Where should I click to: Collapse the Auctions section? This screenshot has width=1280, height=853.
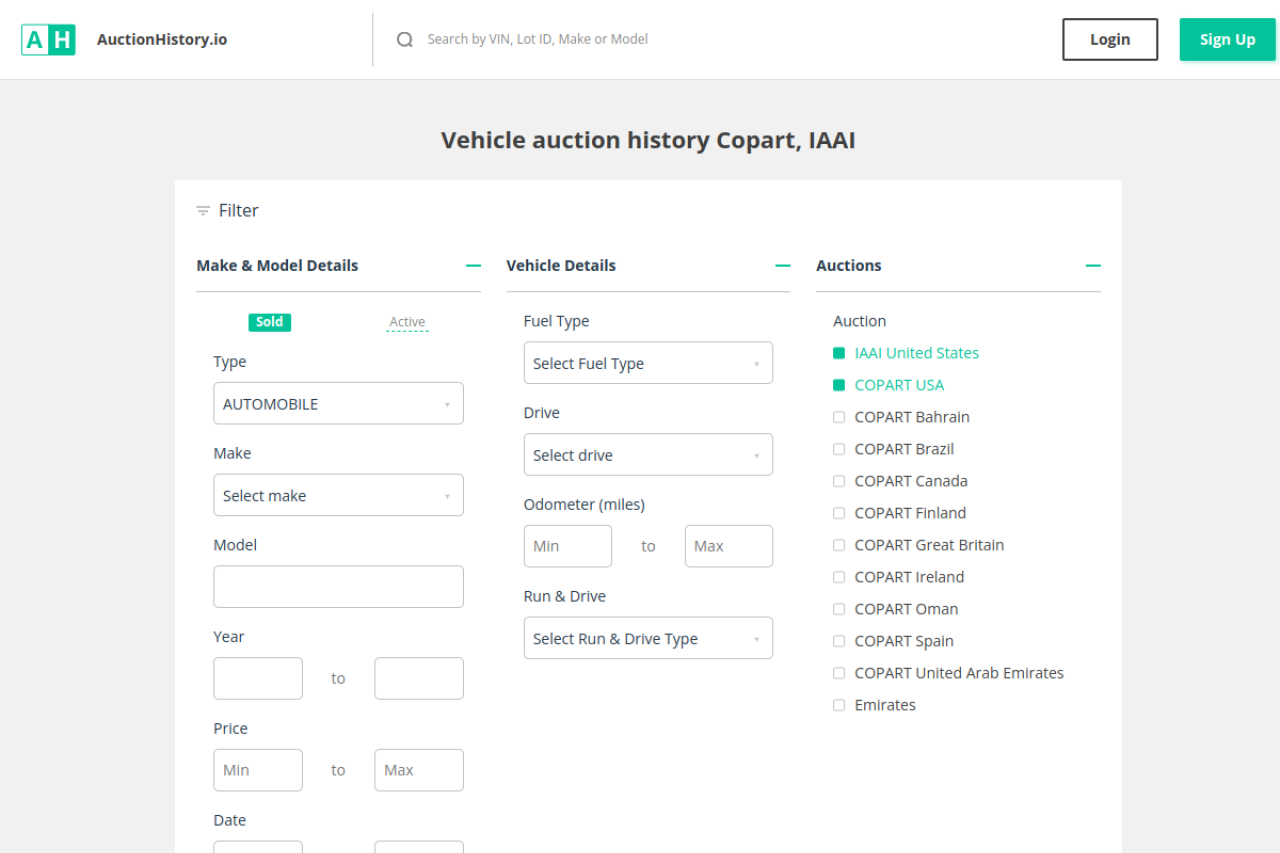point(1092,266)
